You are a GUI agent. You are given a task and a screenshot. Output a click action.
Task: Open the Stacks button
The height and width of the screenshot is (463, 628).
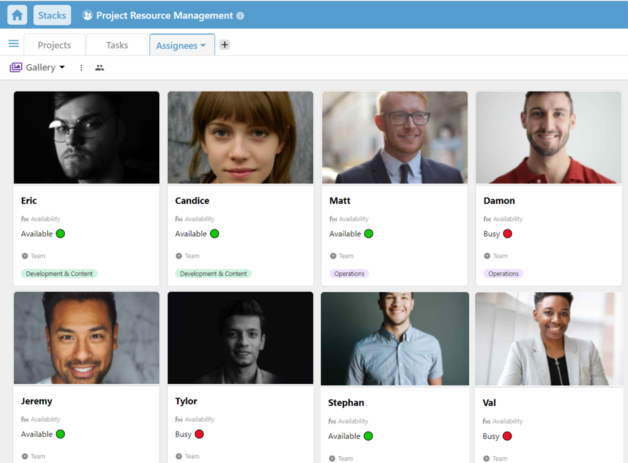pyautogui.click(x=52, y=15)
